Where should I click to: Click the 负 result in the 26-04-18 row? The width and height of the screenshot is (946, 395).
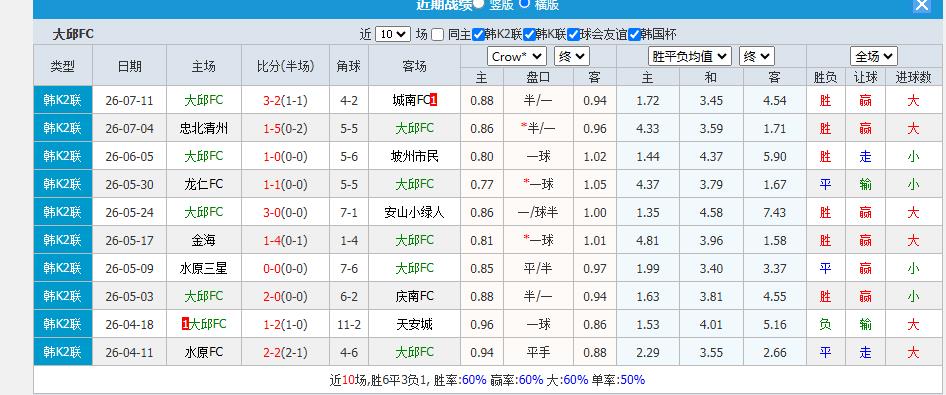825,324
